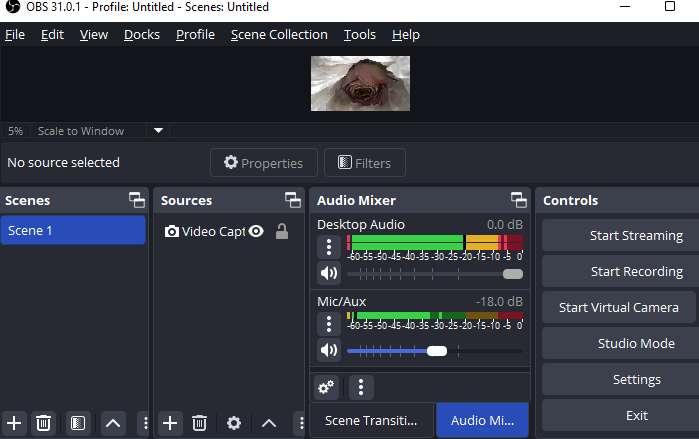Screen dimensions: 699x439
Task: Add a new scene with plus icon
Action: click(x=14, y=423)
